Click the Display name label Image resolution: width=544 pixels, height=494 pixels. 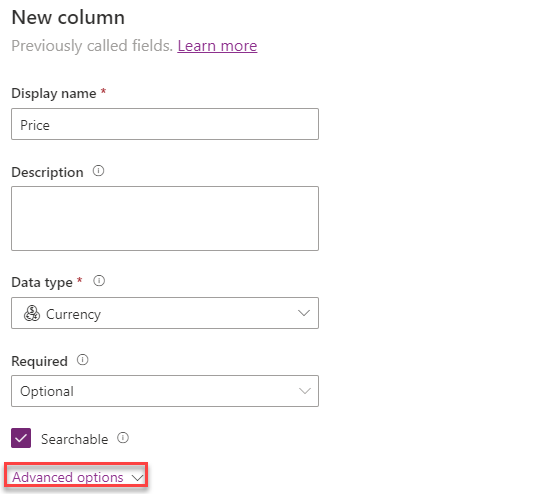click(54, 94)
